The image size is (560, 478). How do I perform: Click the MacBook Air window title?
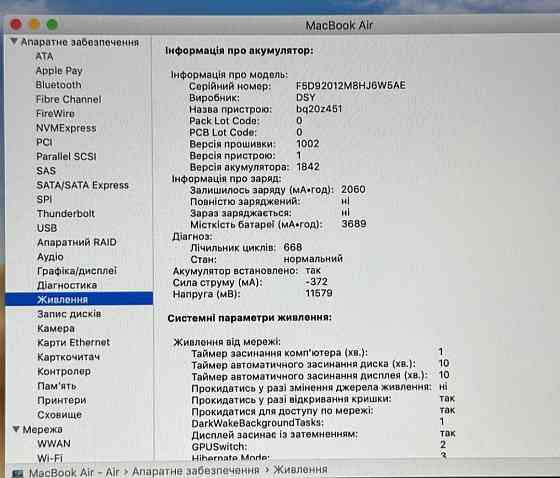click(x=339, y=25)
